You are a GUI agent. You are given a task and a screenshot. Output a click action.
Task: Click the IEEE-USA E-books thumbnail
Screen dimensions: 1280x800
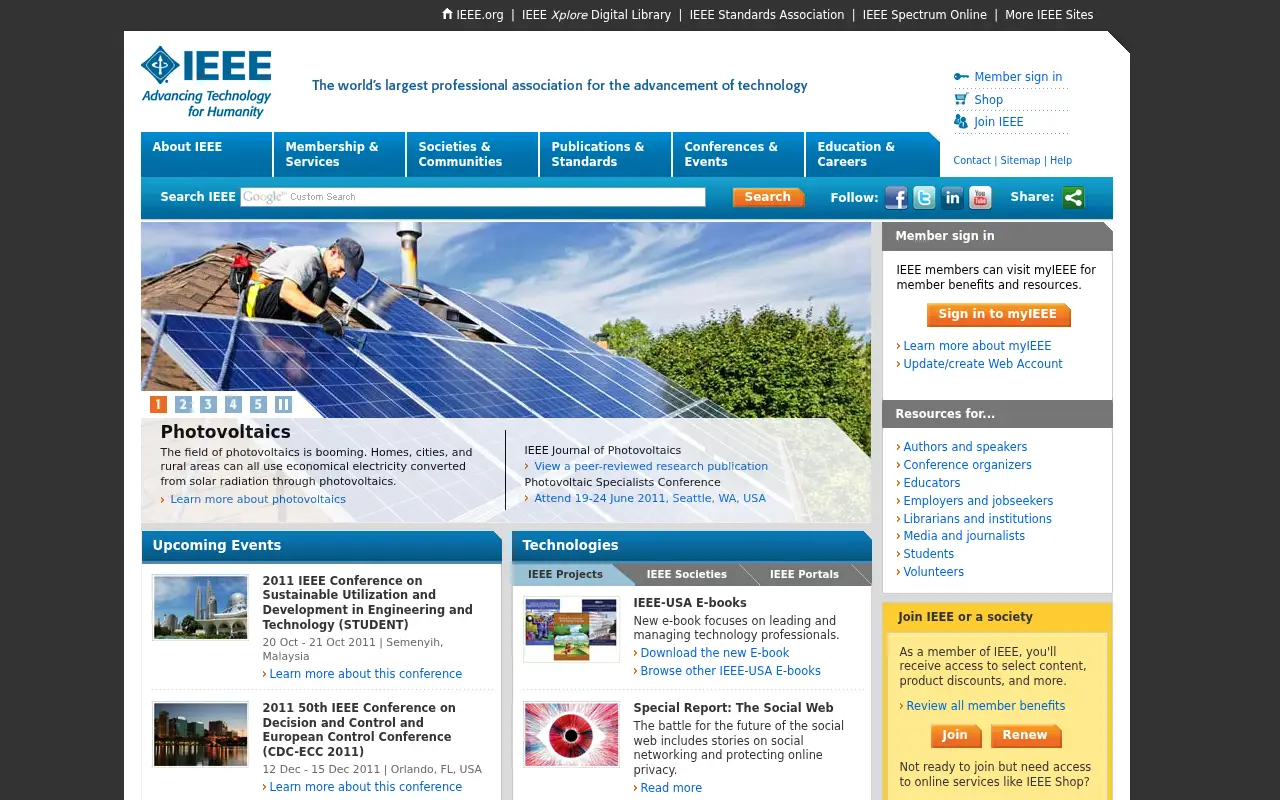(x=571, y=629)
